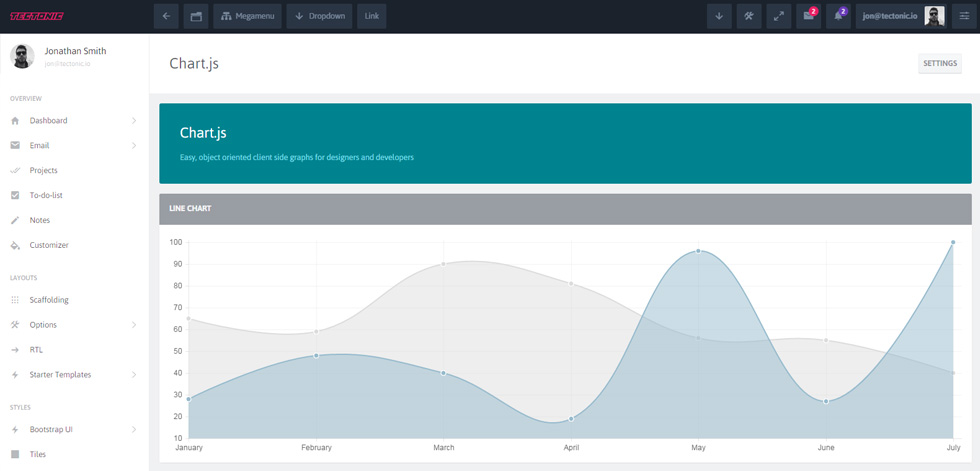
Task: Click the sliders settings icon at far right
Action: point(964,16)
